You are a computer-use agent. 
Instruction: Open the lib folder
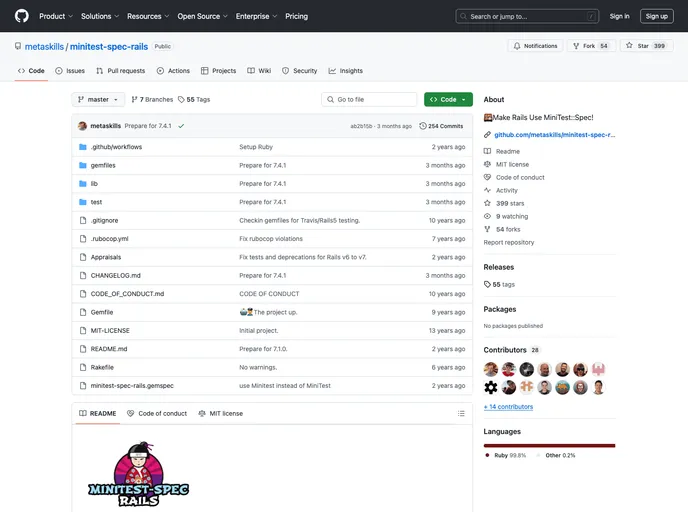point(94,184)
